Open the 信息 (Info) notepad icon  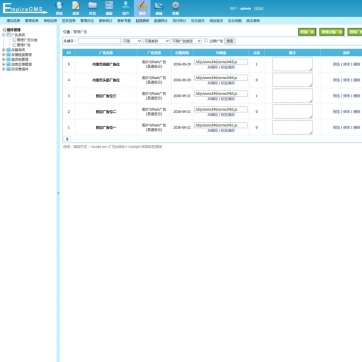76,8
